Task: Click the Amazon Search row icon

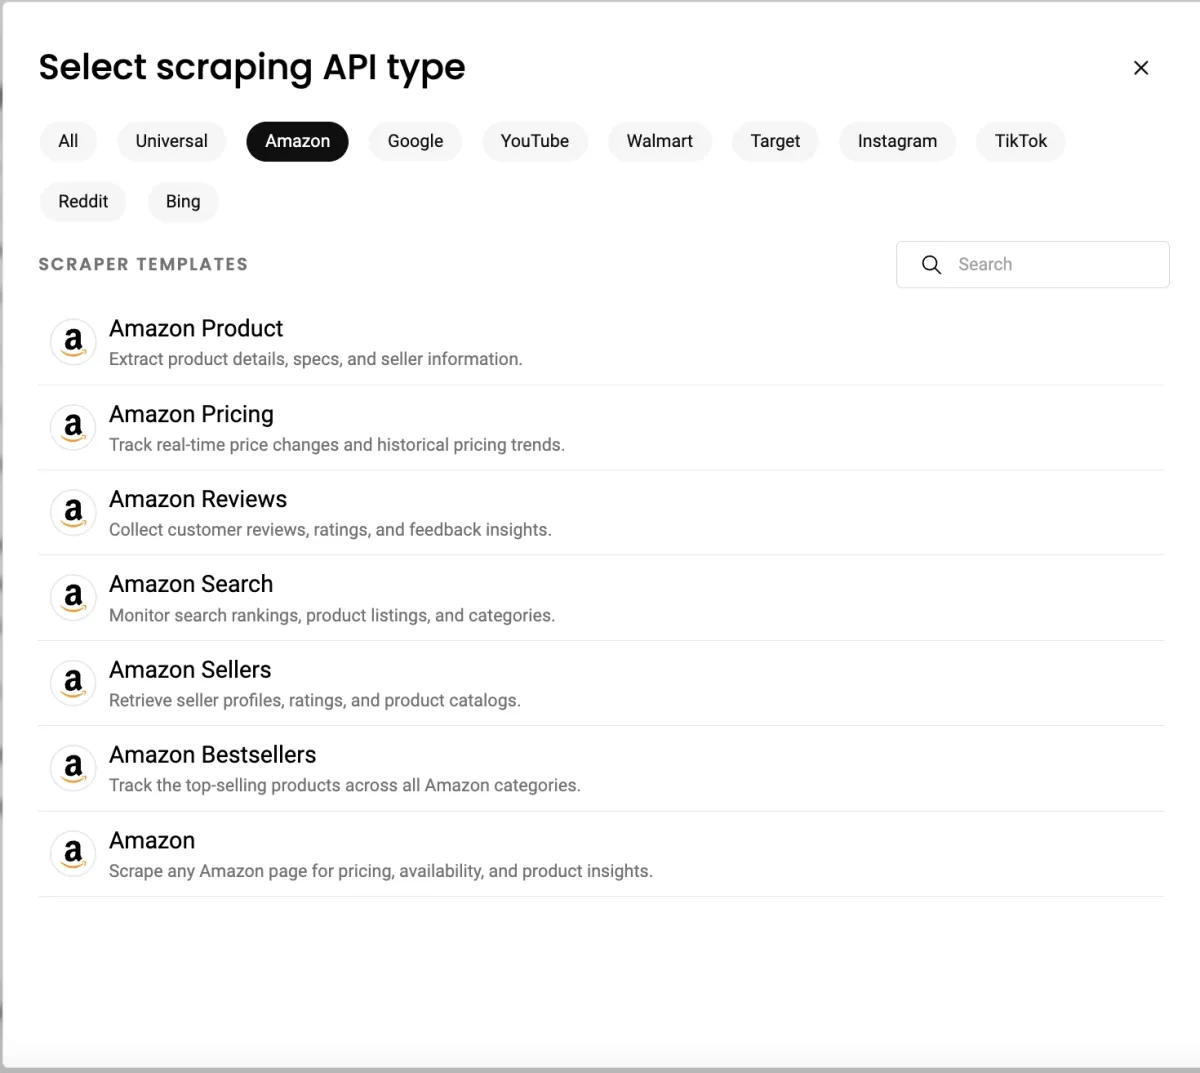Action: (73, 597)
